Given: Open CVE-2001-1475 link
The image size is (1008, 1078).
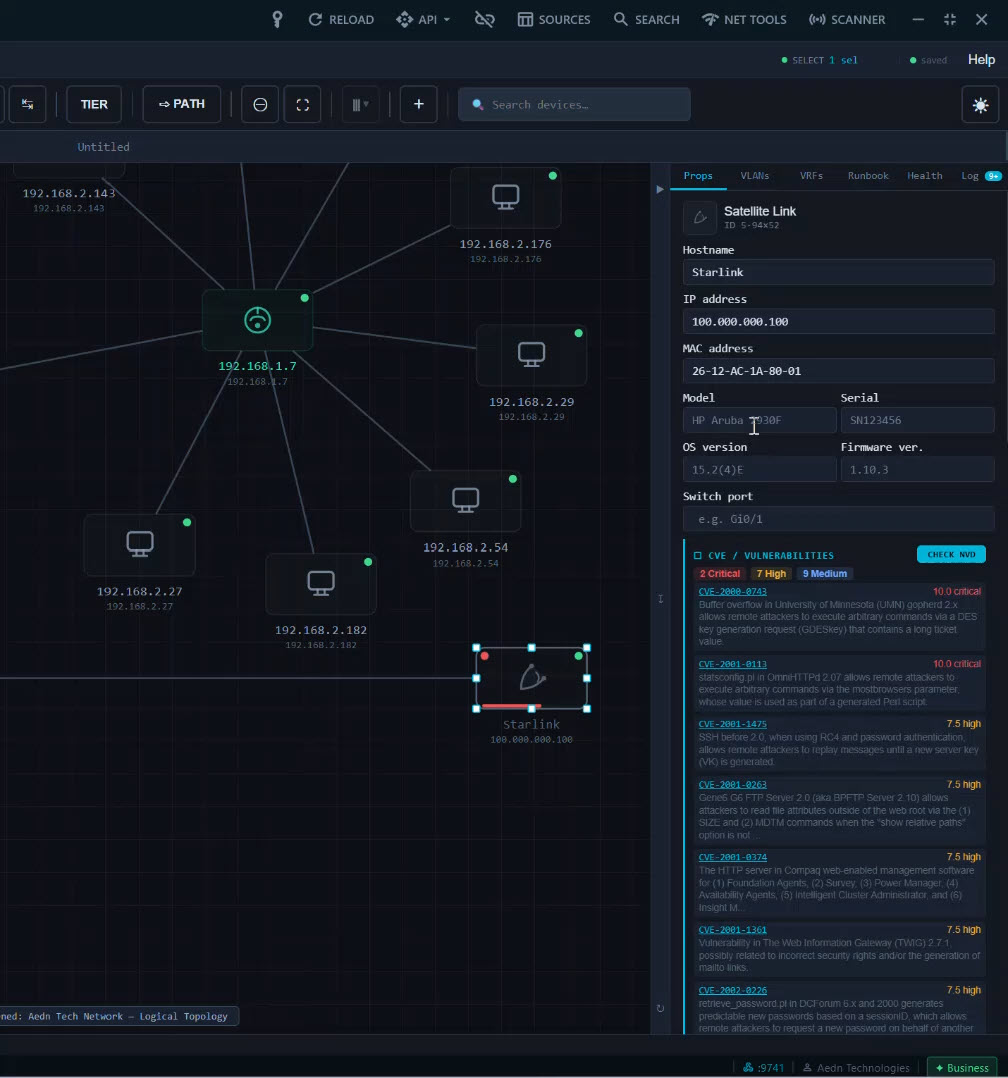Looking at the screenshot, I should [732, 724].
